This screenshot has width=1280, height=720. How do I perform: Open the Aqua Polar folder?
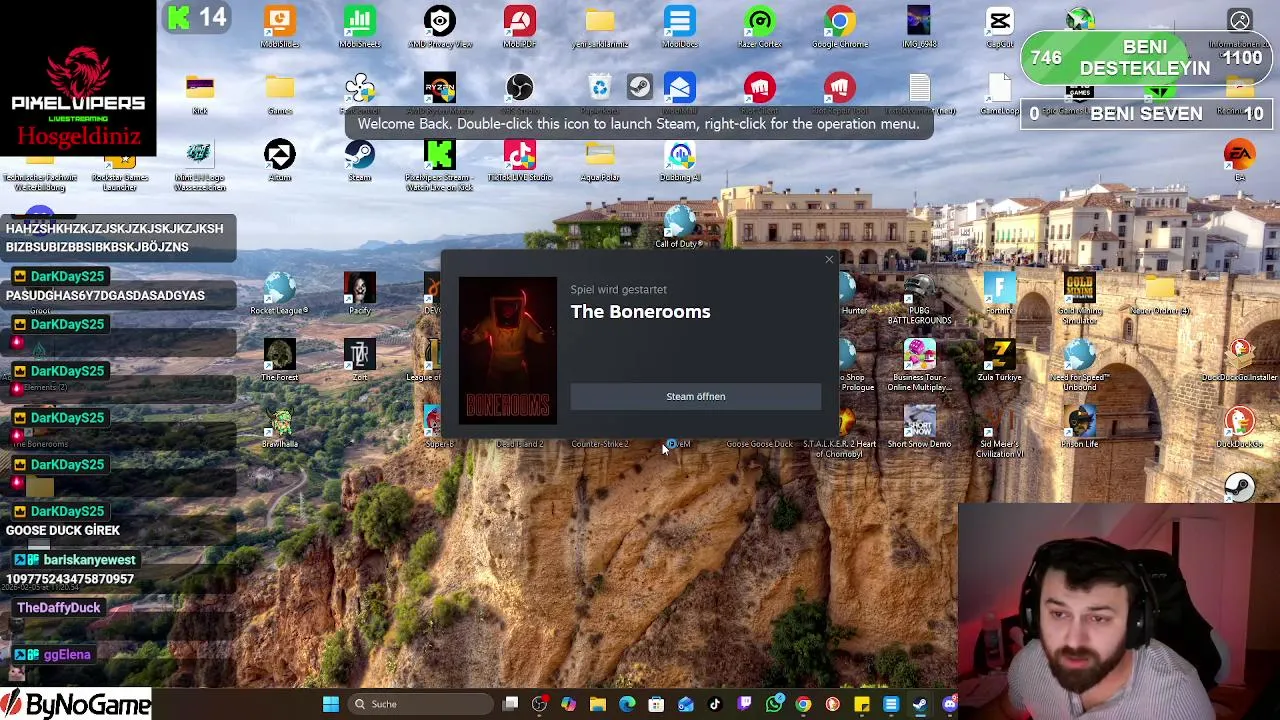tap(600, 161)
